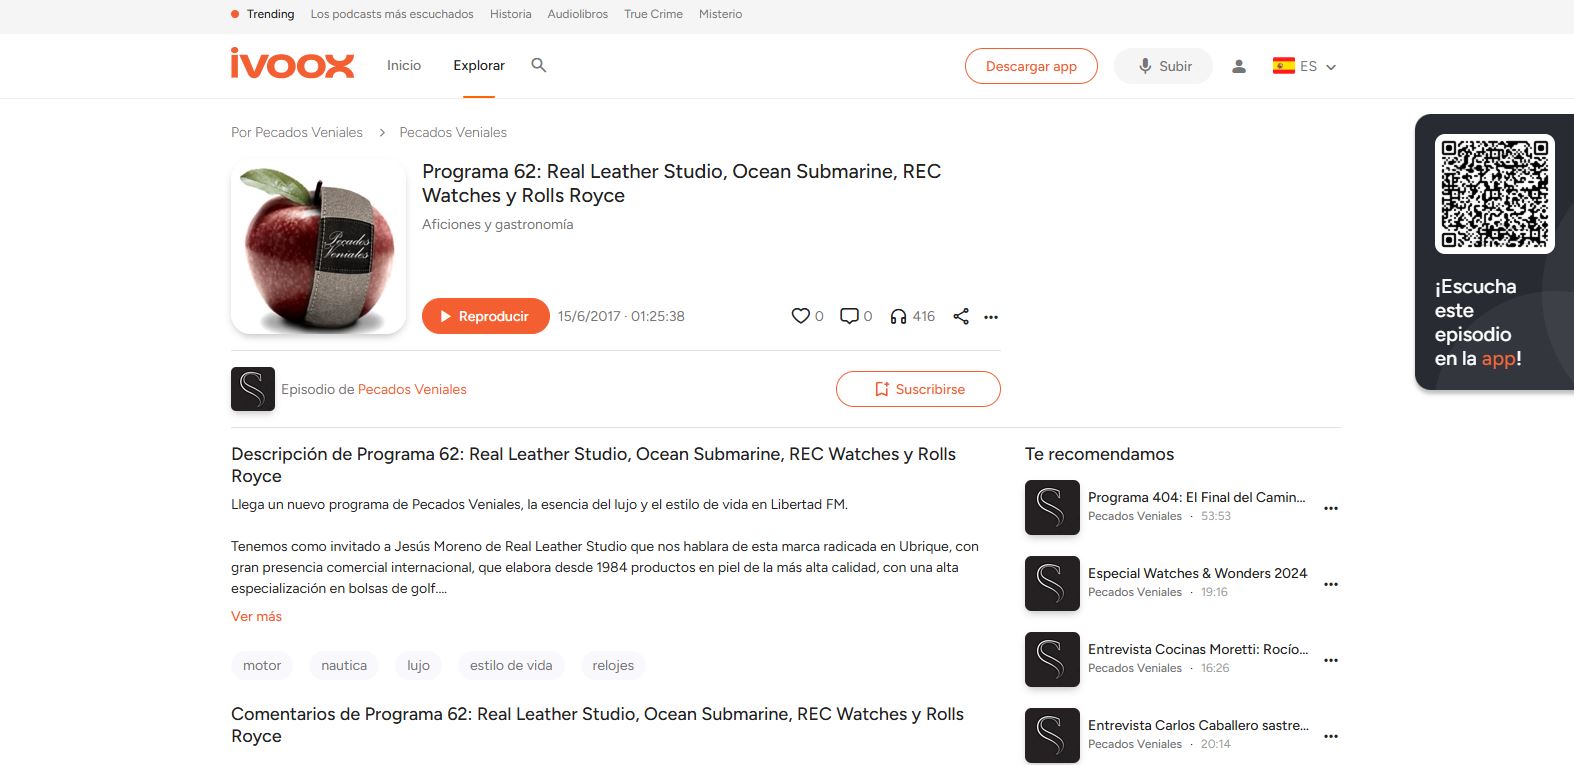Go to the Inicio tab
The height and width of the screenshot is (765, 1574).
404,65
